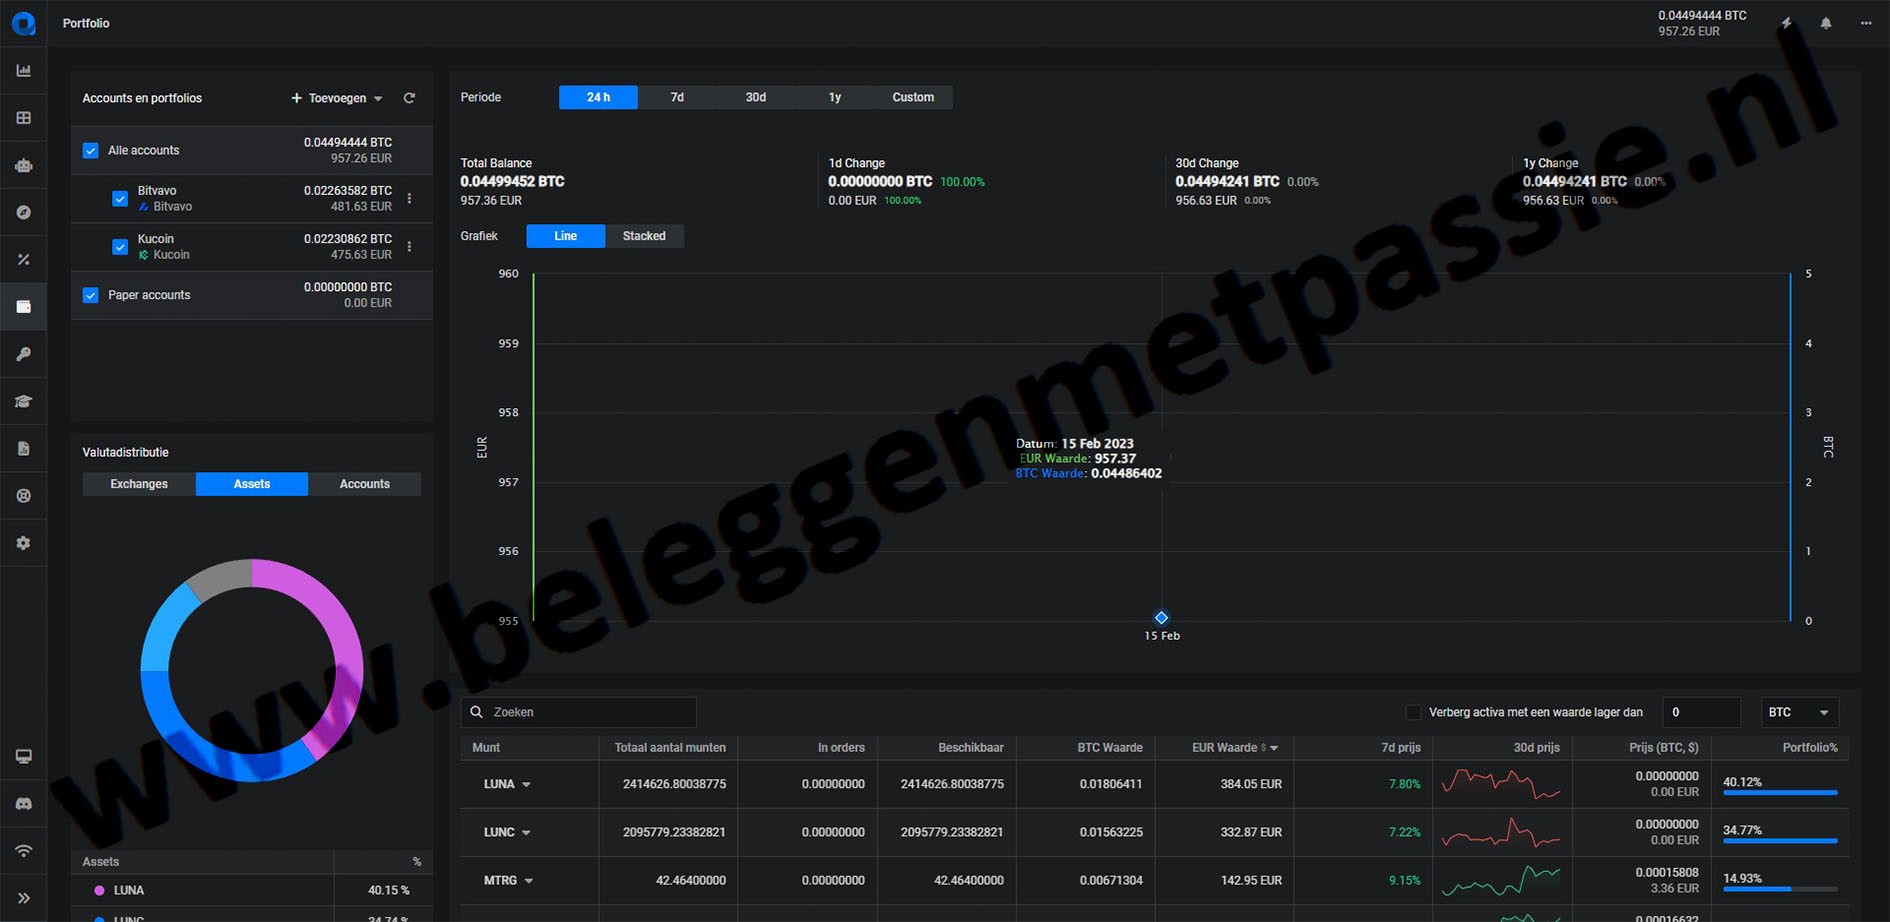The image size is (1890, 922).
Task: Open the BTC currency dropdown
Action: [x=1798, y=712]
